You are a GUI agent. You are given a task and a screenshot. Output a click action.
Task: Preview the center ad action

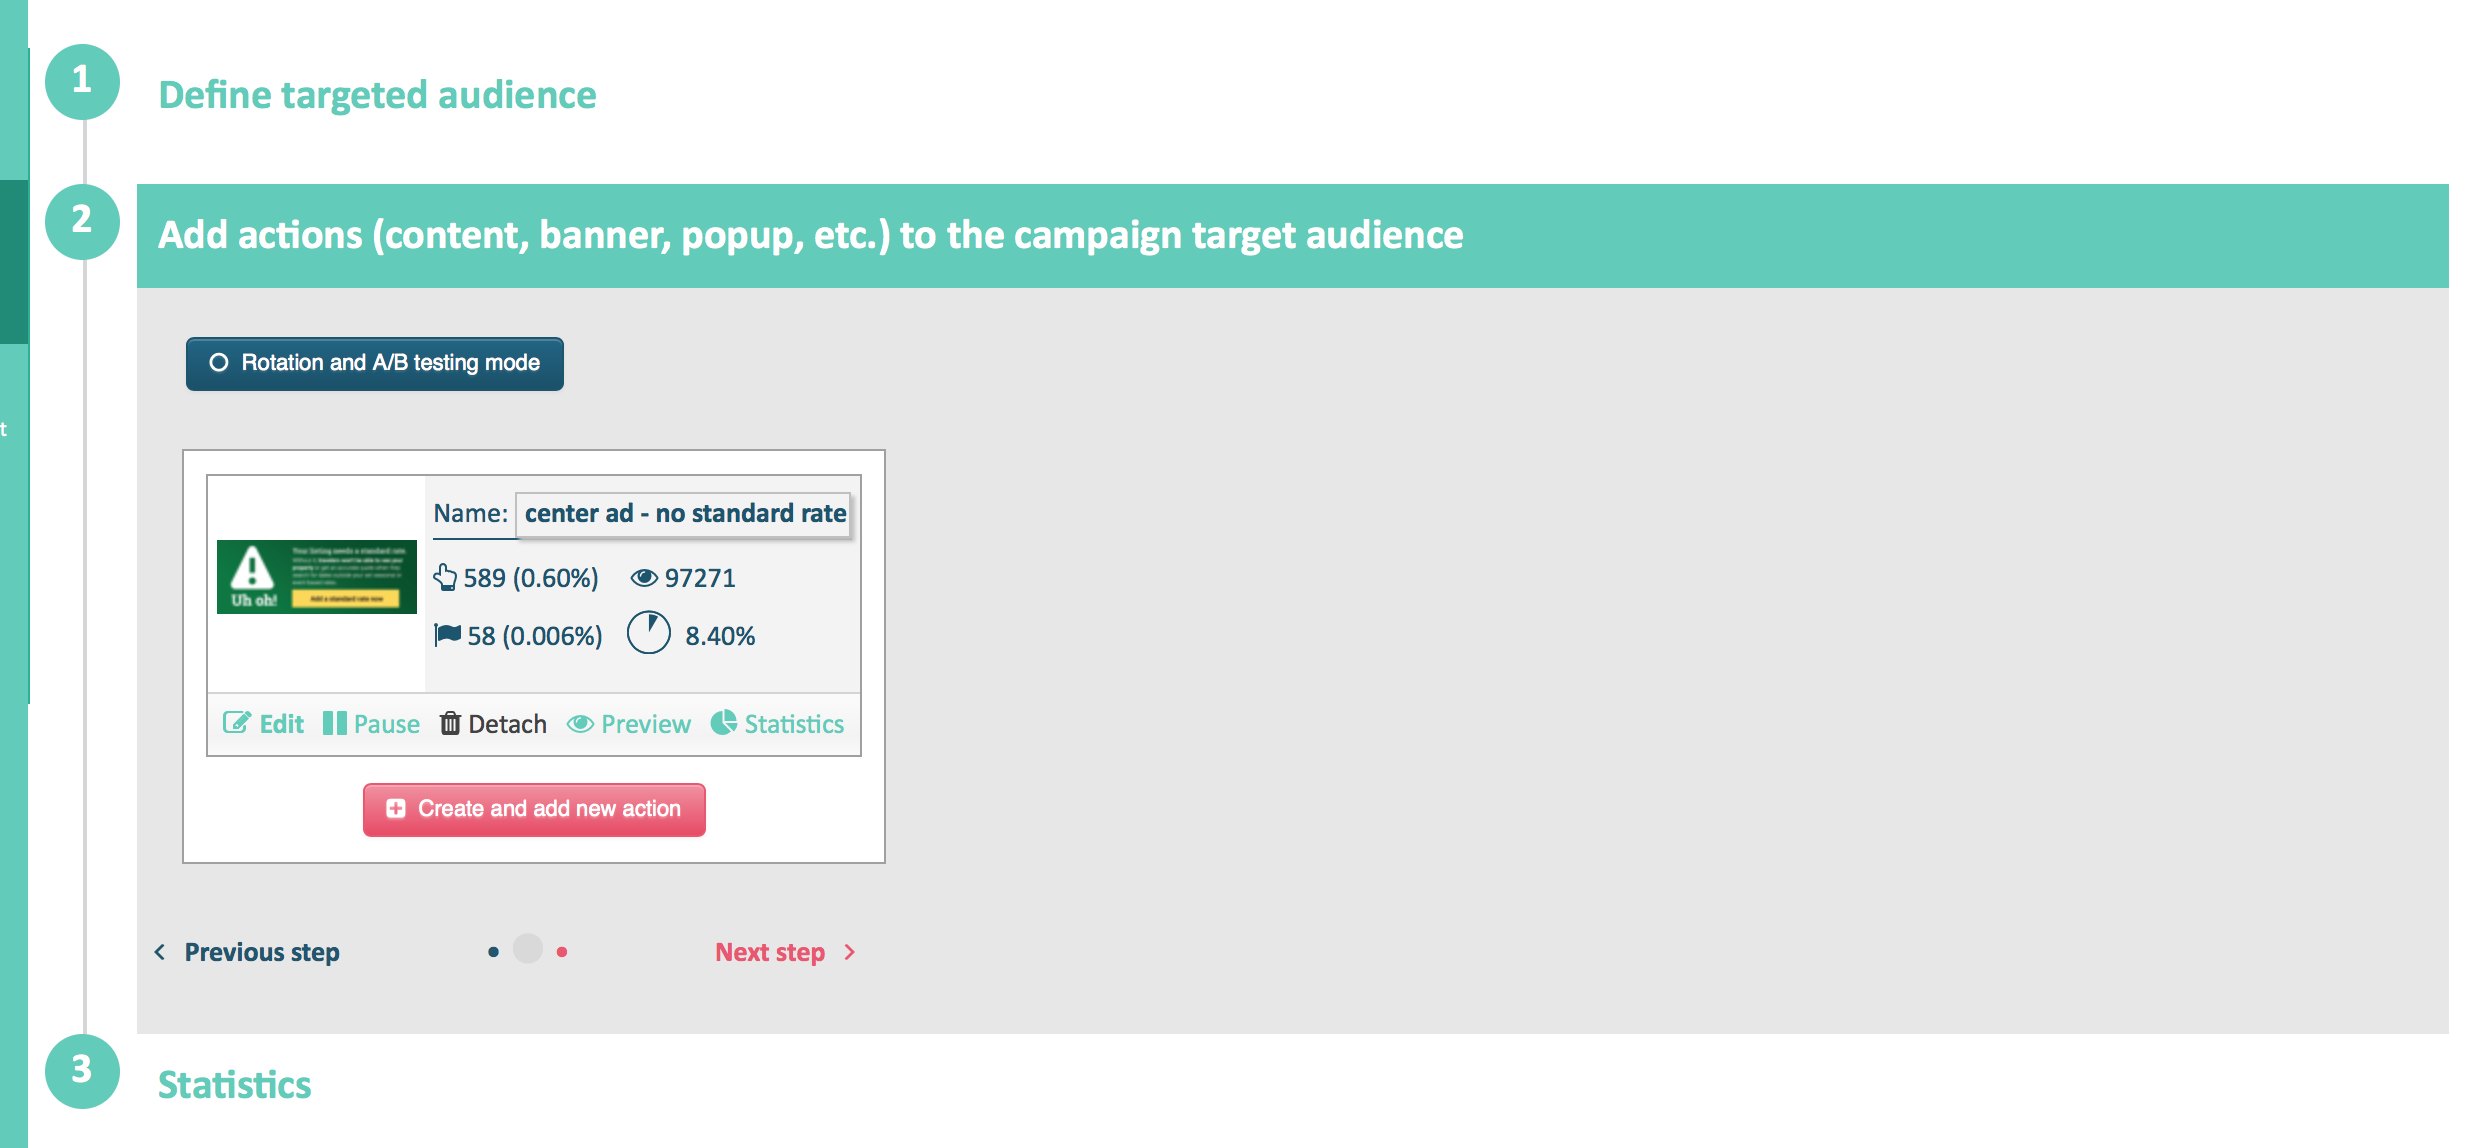point(629,723)
